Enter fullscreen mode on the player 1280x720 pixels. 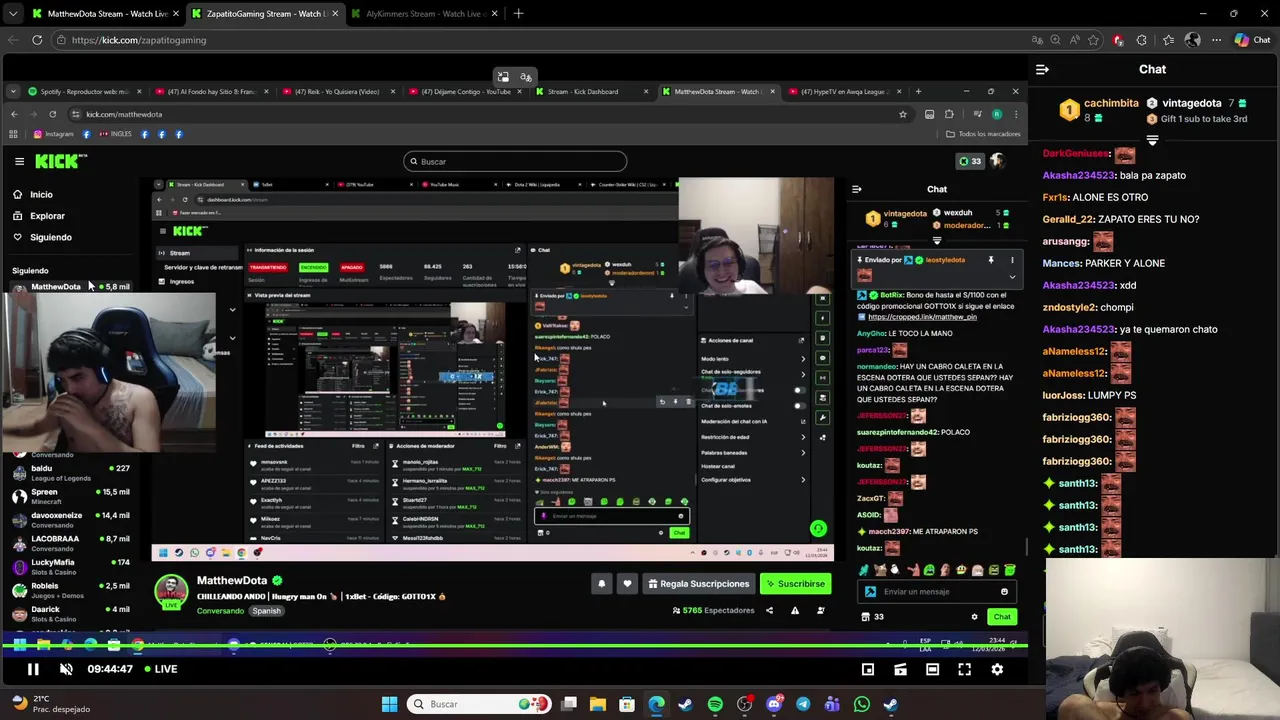click(965, 669)
